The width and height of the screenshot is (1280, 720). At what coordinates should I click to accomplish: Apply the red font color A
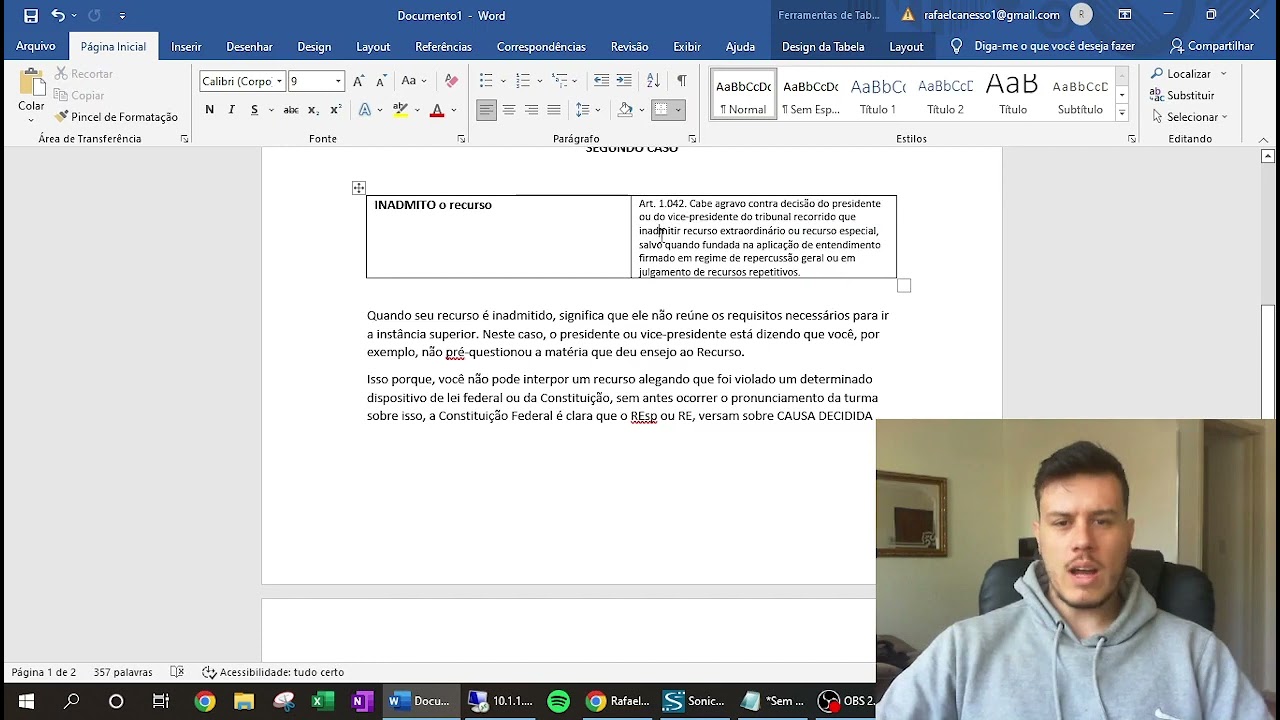437,110
